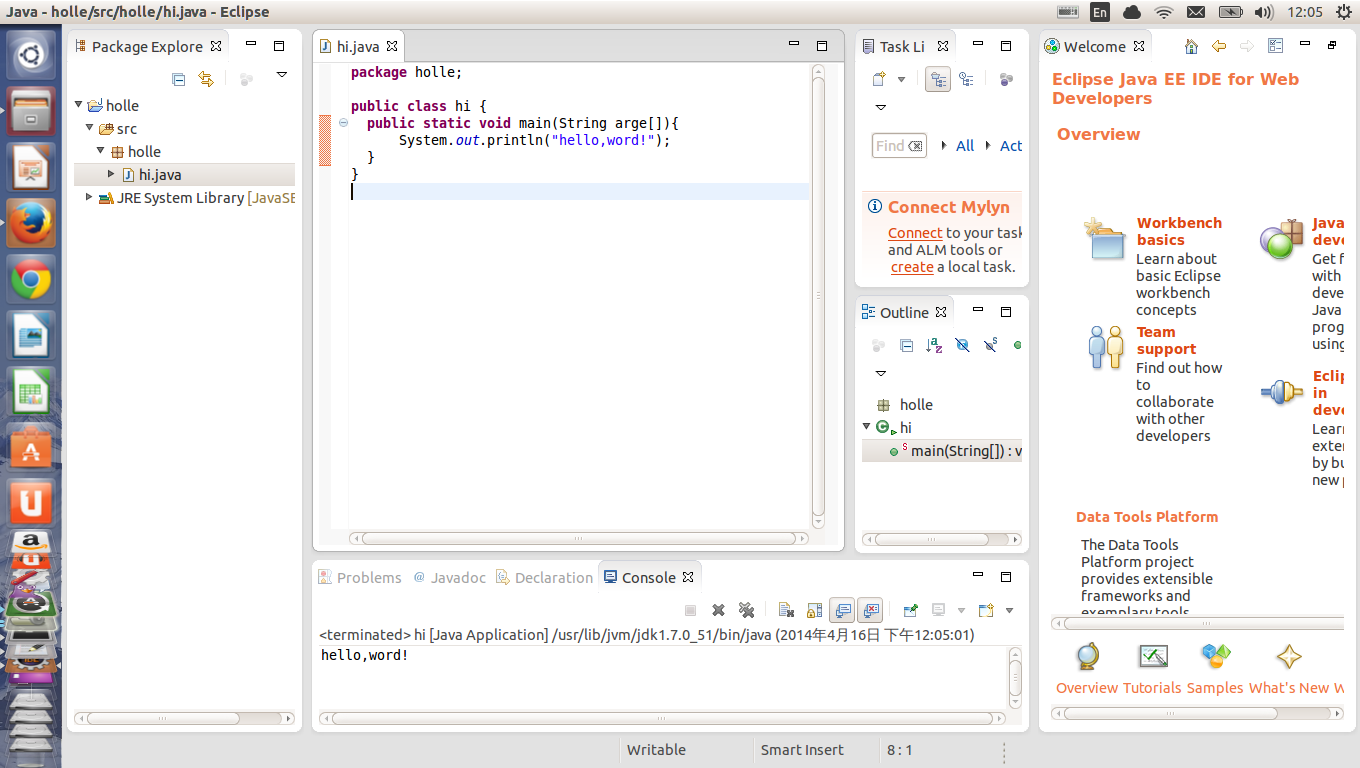Toggle Link with Editor in Package Explorer
The image size is (1360, 768).
click(x=206, y=78)
